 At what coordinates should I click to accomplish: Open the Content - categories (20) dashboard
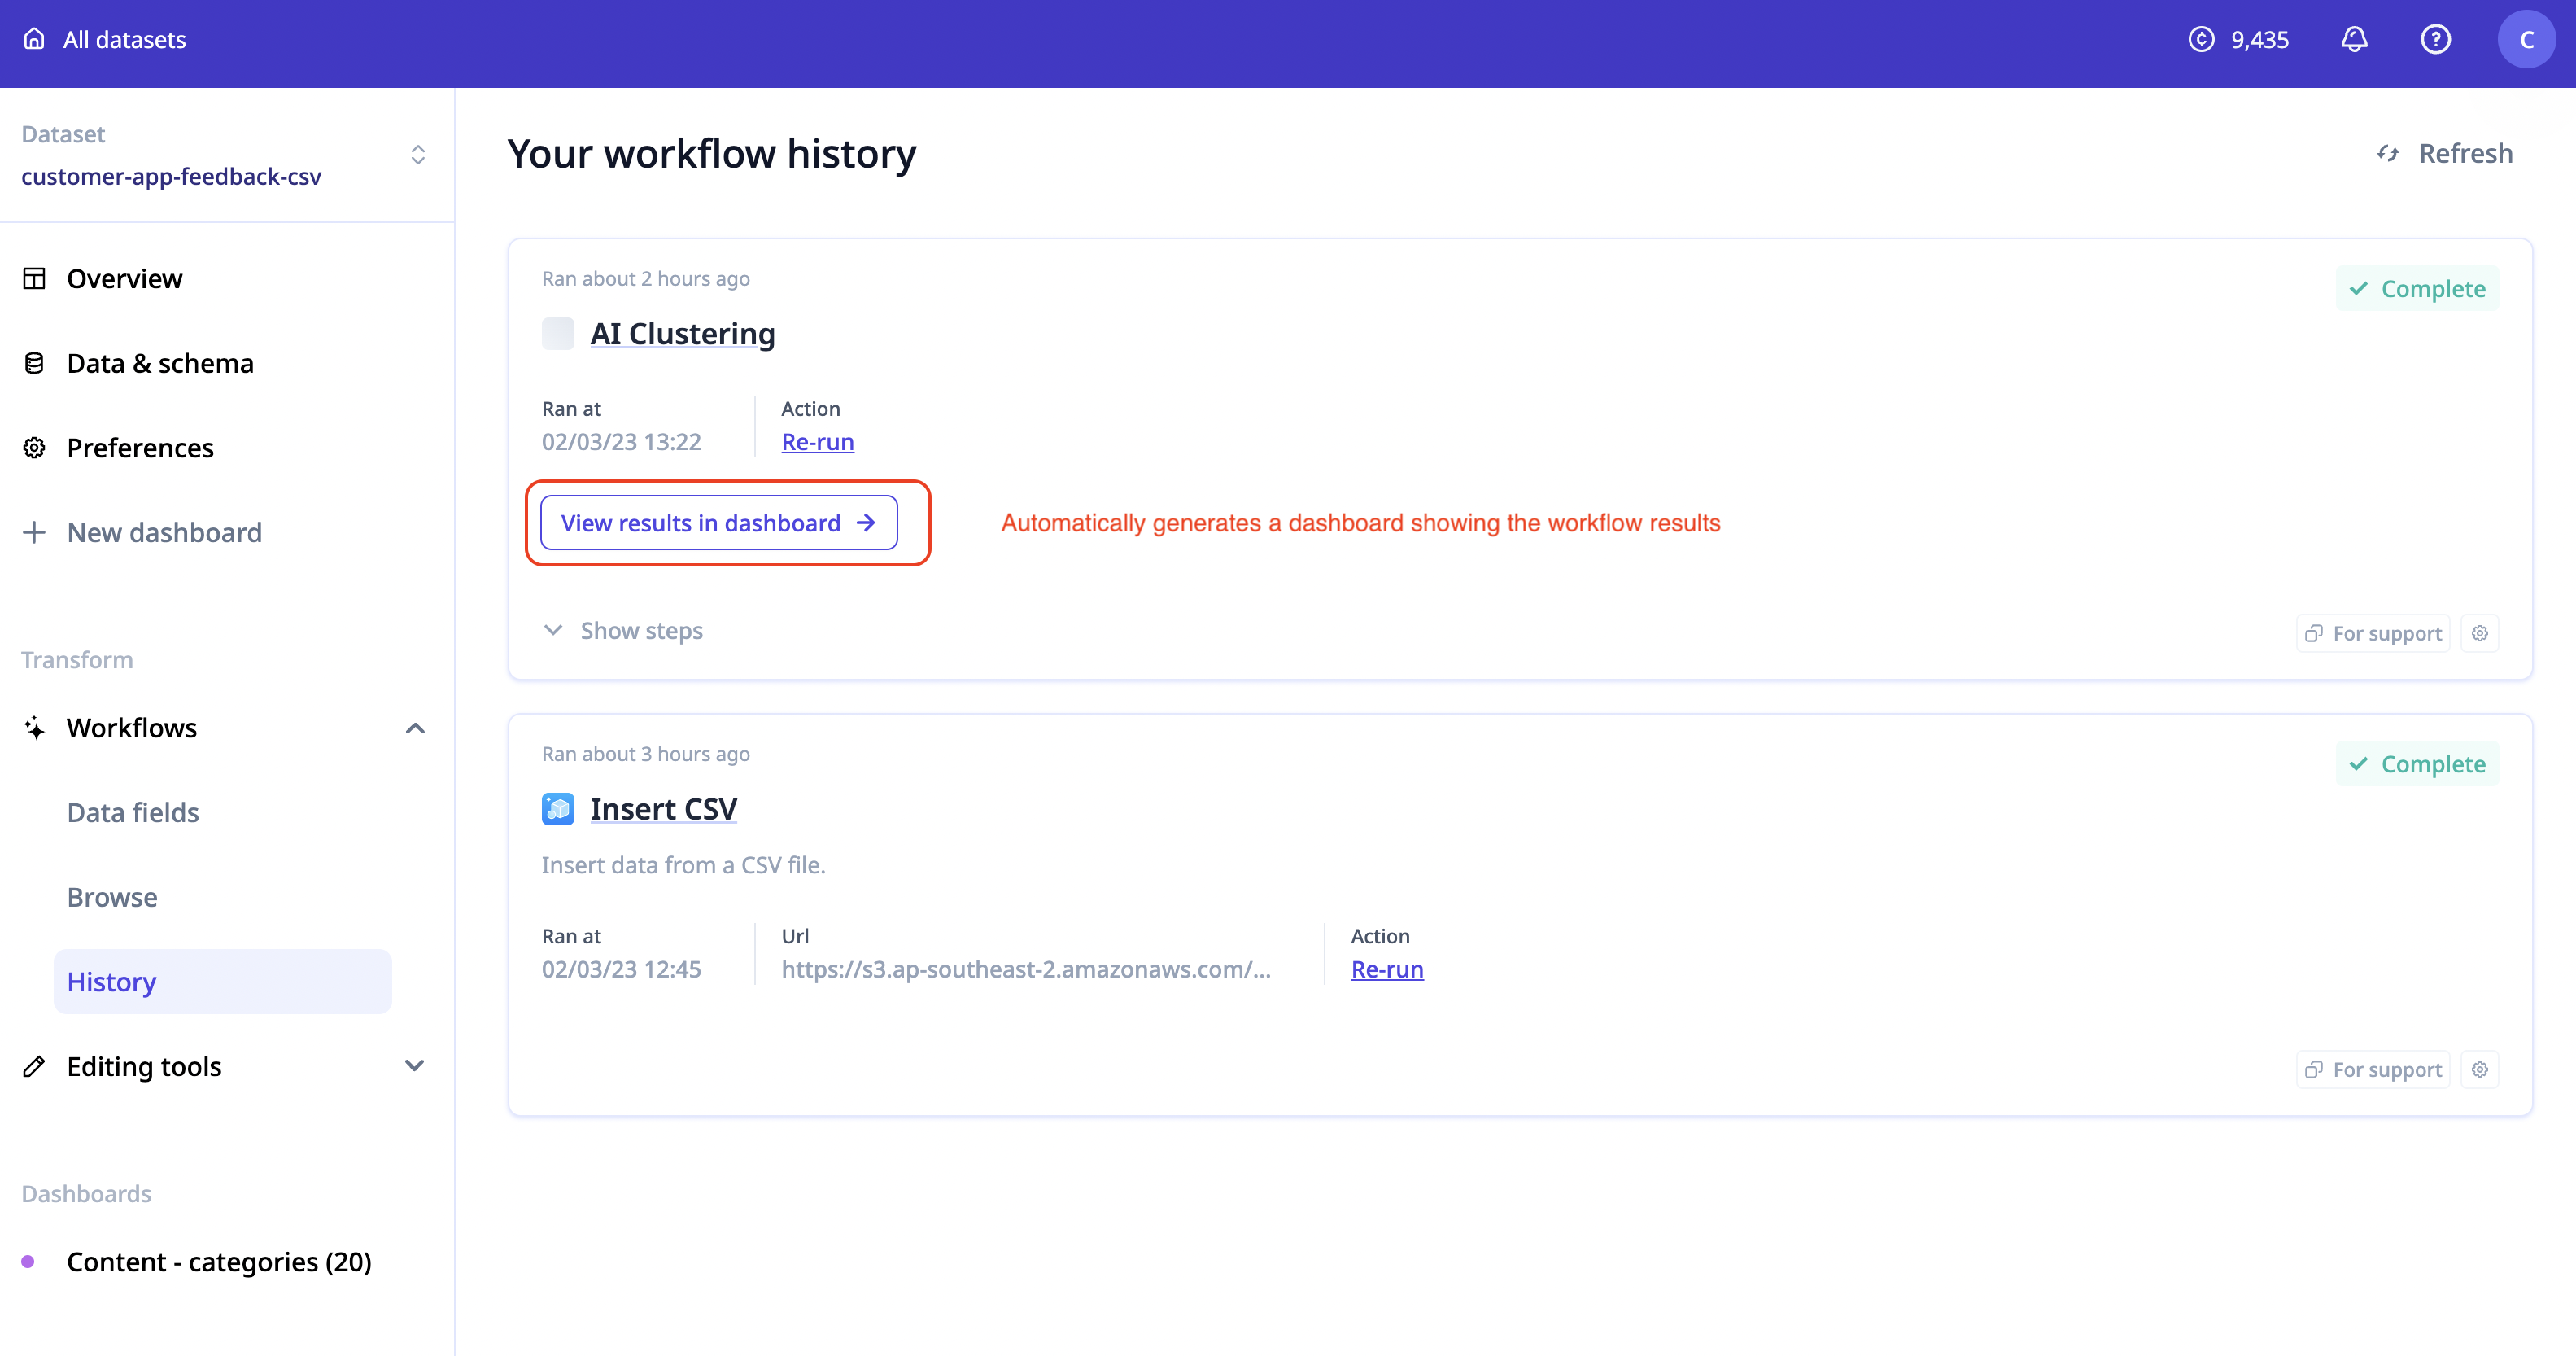[x=218, y=1262]
